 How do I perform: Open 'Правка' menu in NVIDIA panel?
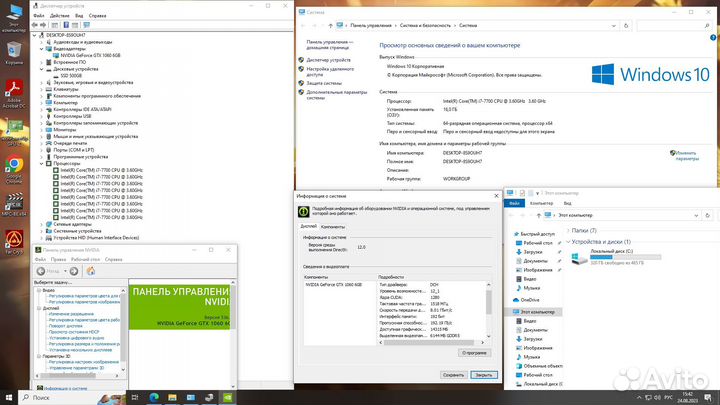tap(58, 259)
